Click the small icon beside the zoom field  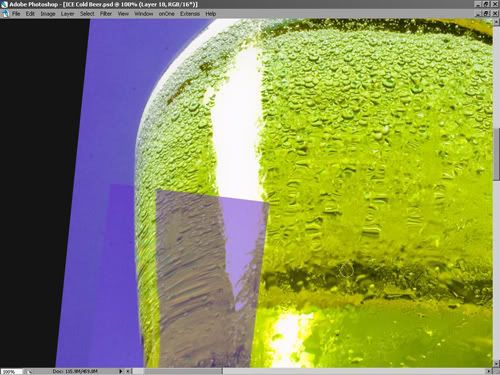click(x=29, y=371)
